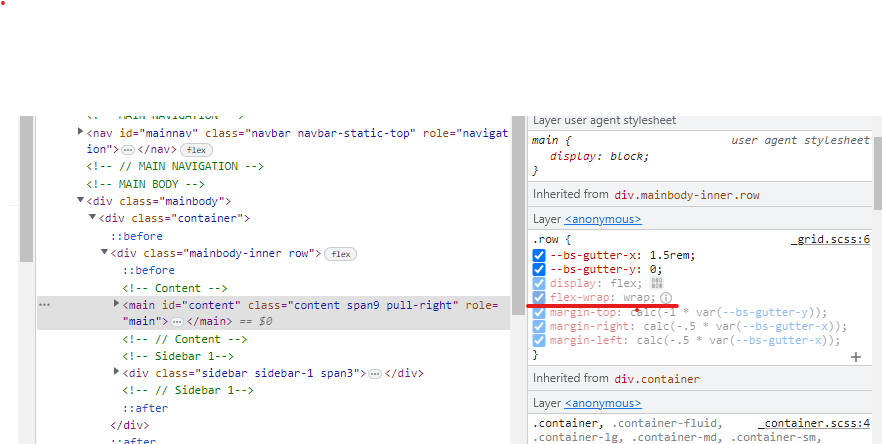Viewport: 882px width, 444px height.
Task: Uncheck the --bs-gutter-y property checkbox
Action: (x=539, y=270)
